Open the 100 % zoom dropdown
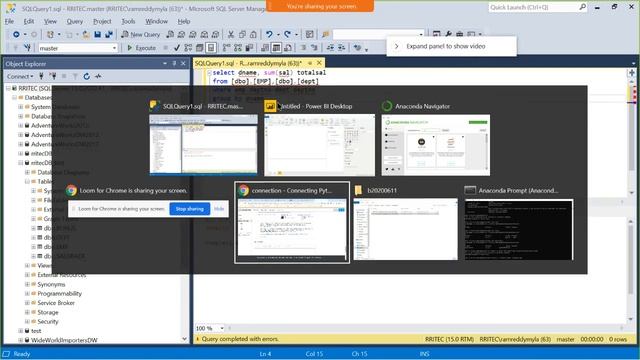Image resolution: width=640 pixels, height=360 pixels. 222,328
